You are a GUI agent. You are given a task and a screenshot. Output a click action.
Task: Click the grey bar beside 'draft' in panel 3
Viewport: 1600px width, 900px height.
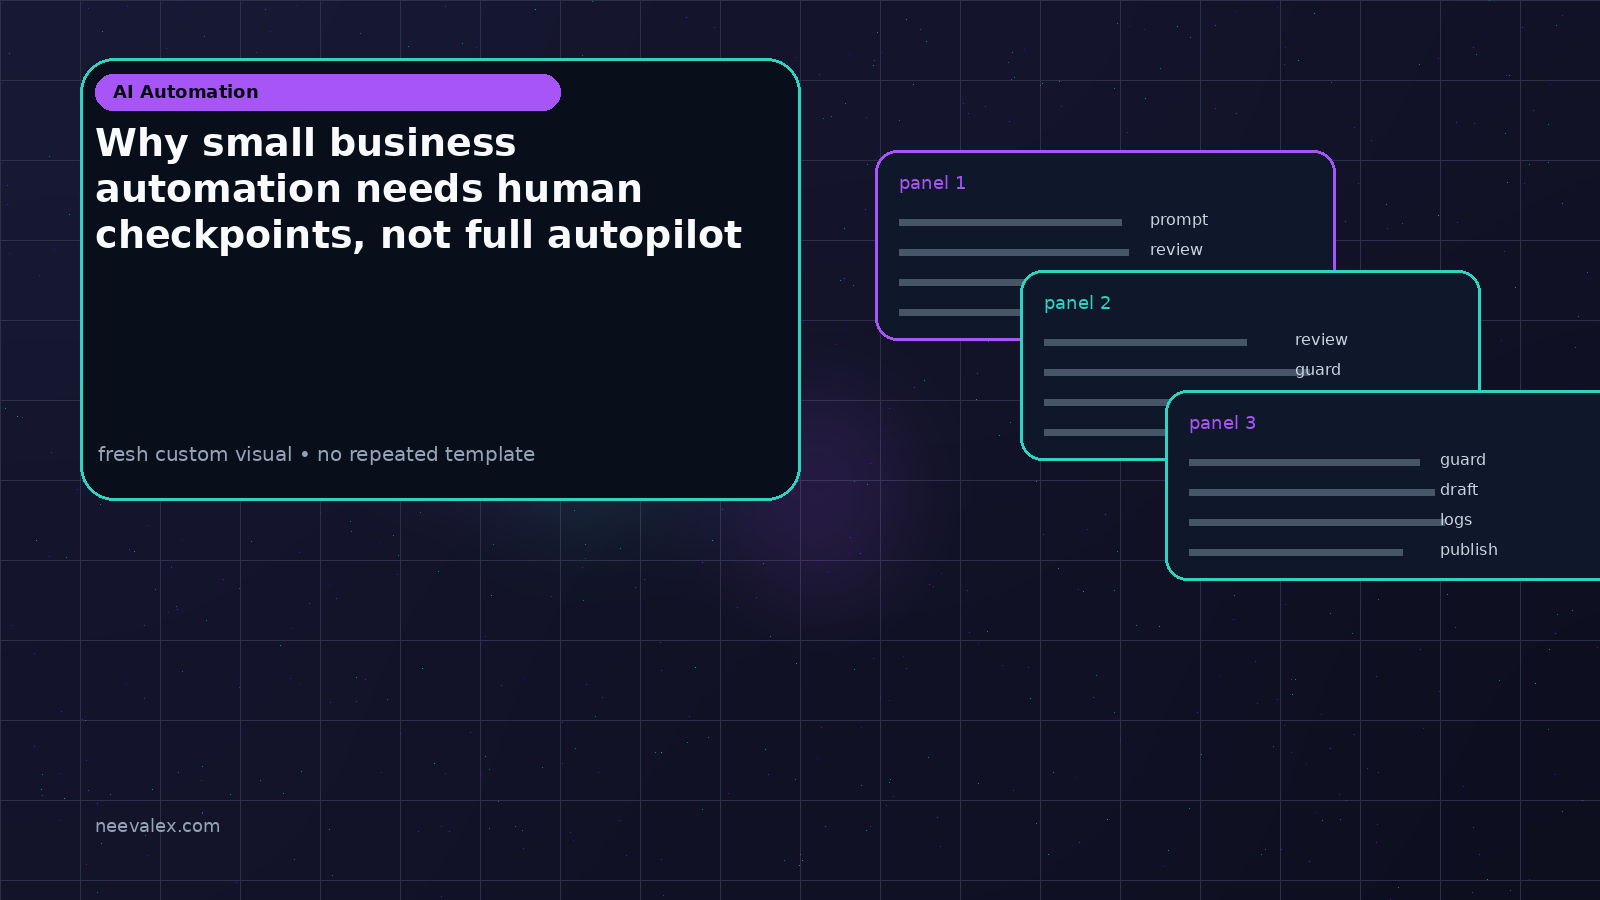click(1312, 492)
